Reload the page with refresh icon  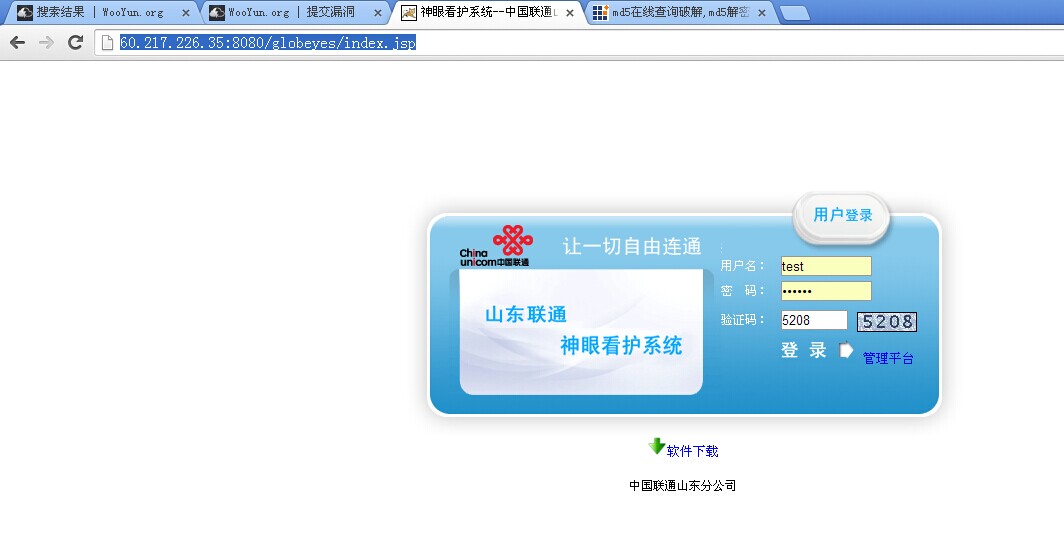pyautogui.click(x=75, y=42)
